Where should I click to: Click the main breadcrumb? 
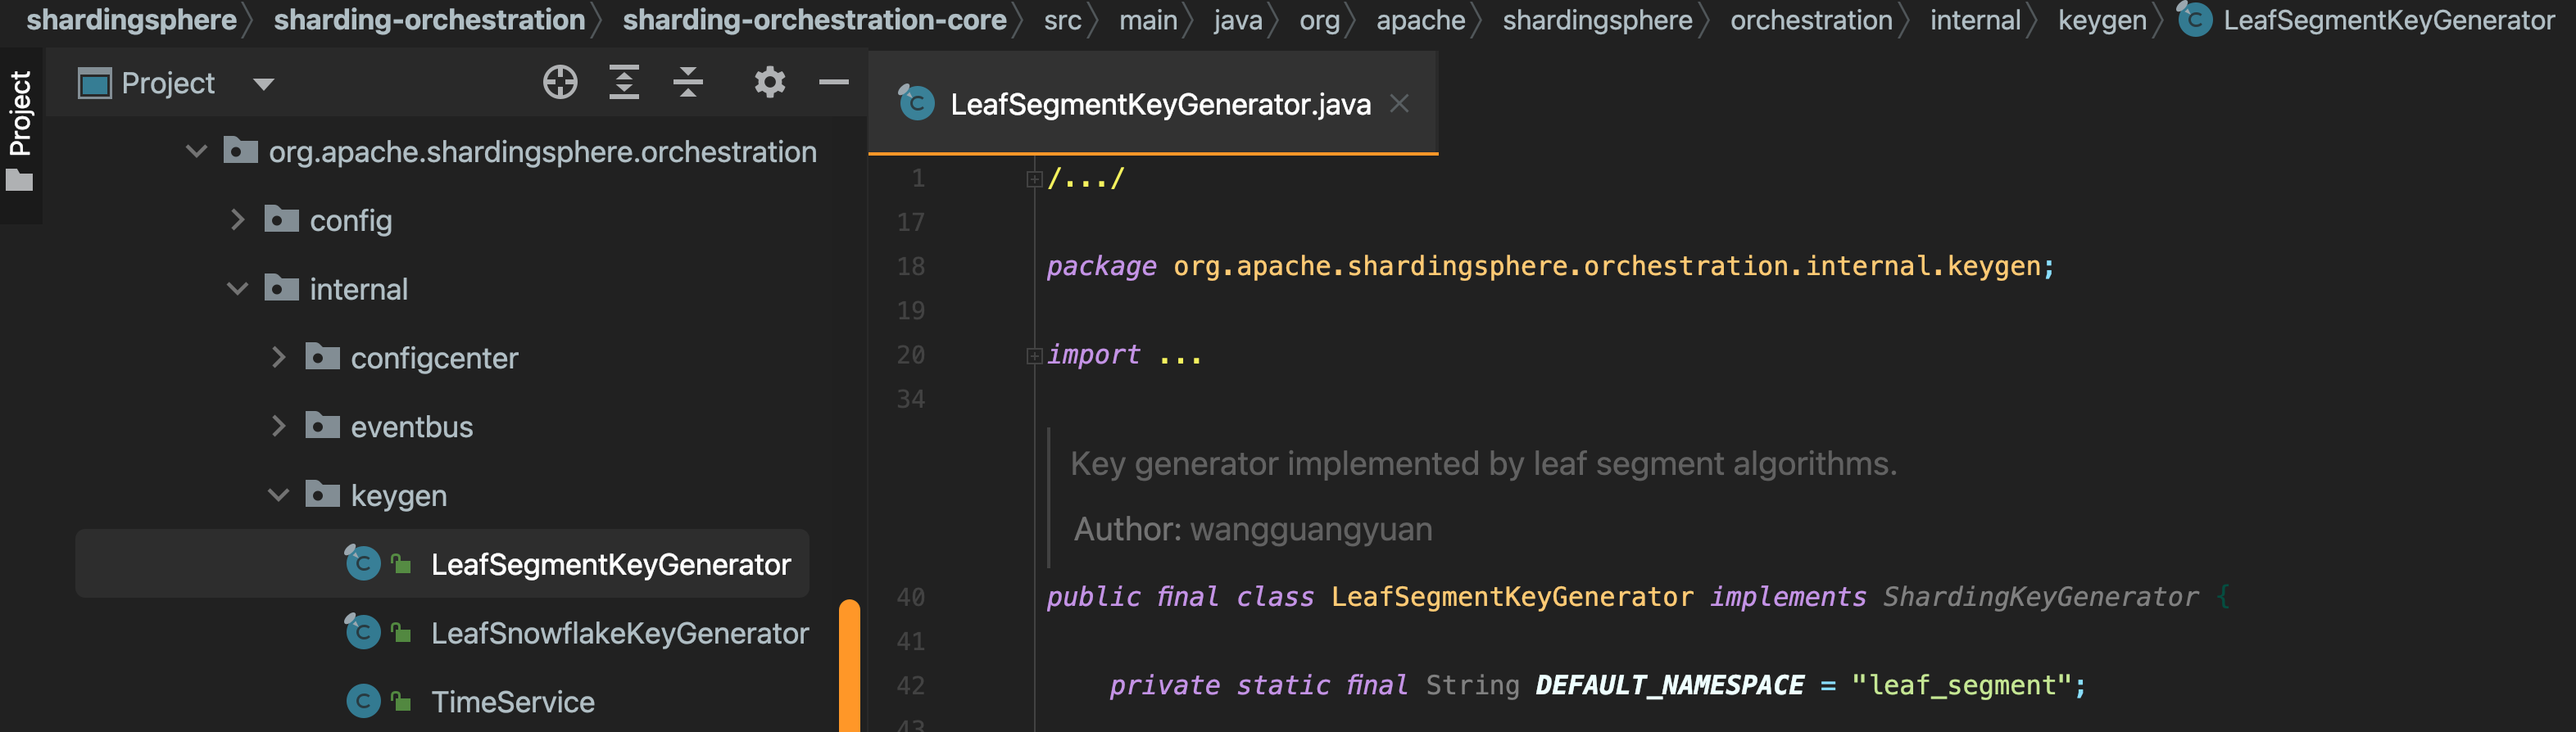(1148, 20)
